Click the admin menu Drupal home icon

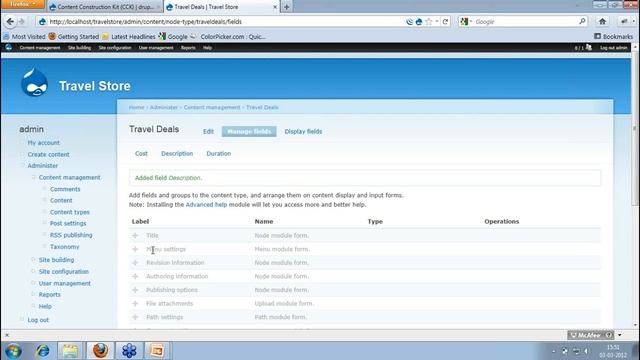pos(9,47)
